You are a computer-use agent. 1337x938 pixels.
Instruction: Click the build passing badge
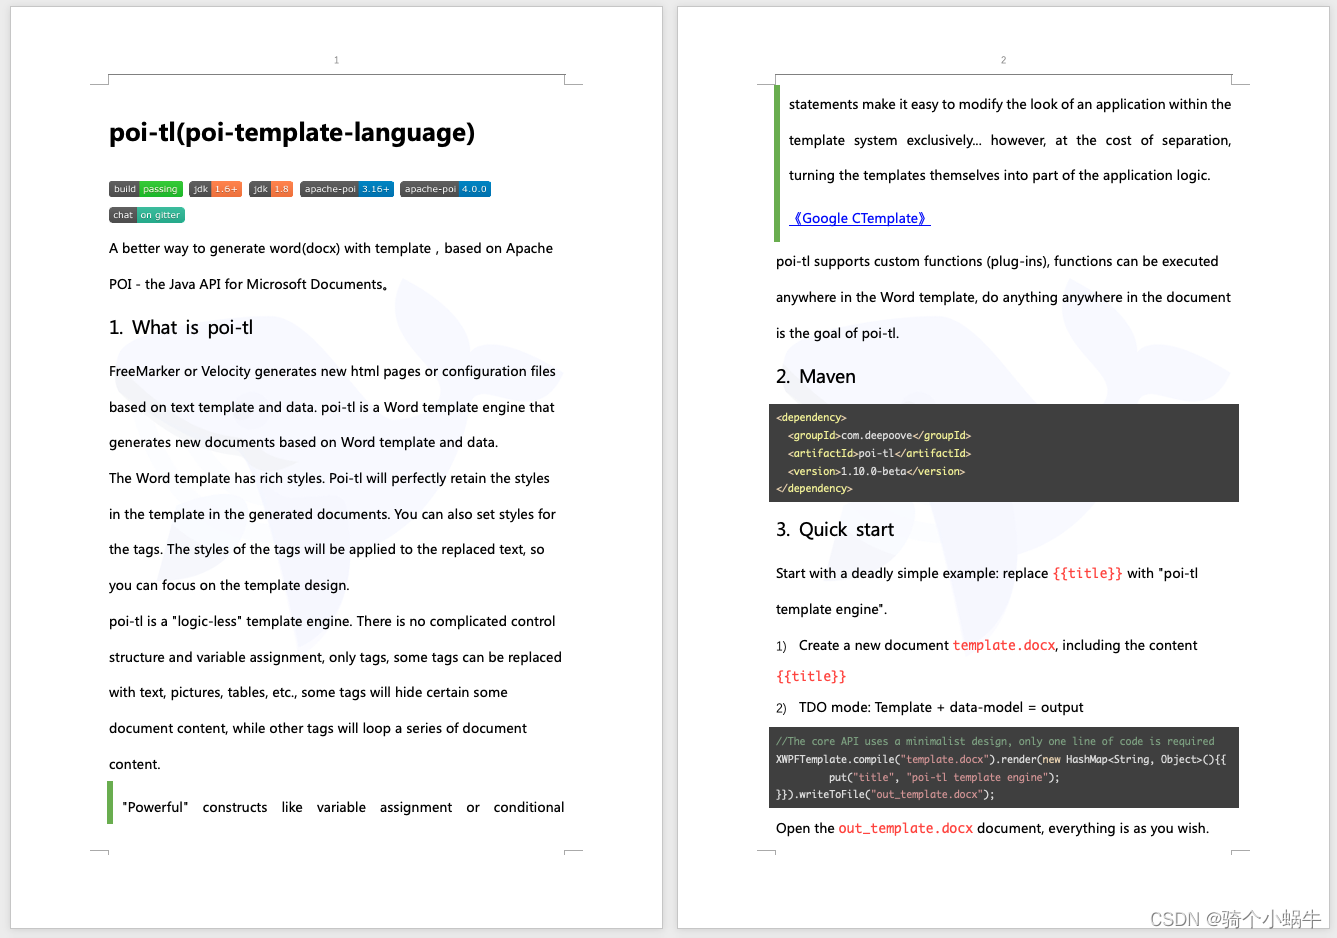146,189
